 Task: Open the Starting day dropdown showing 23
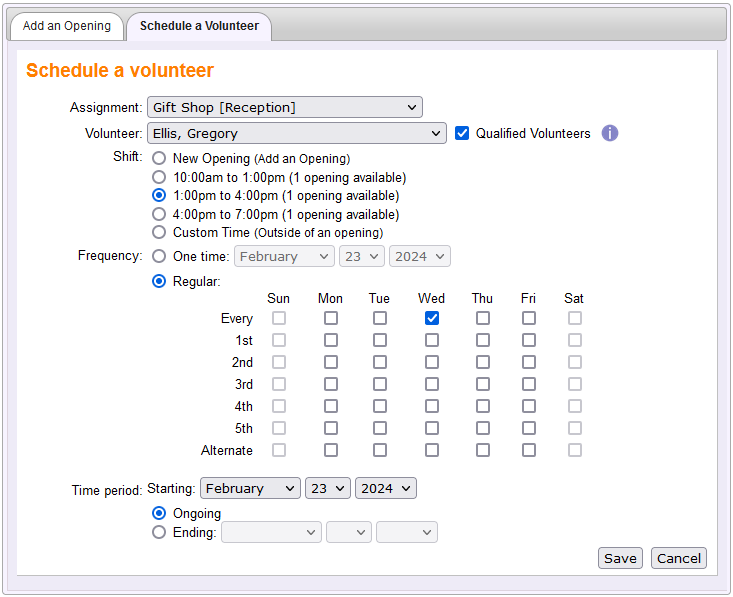328,489
